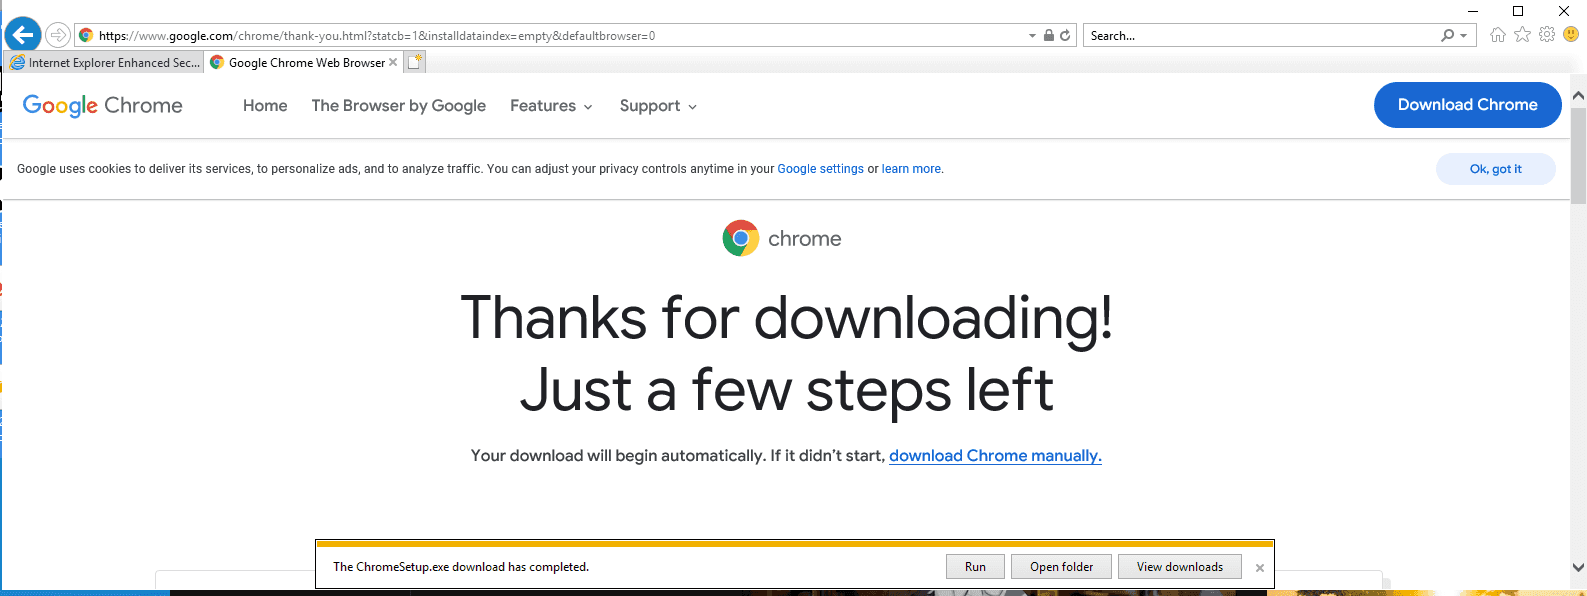Expand the address bar autocomplete dropdown arrow

coord(1032,36)
